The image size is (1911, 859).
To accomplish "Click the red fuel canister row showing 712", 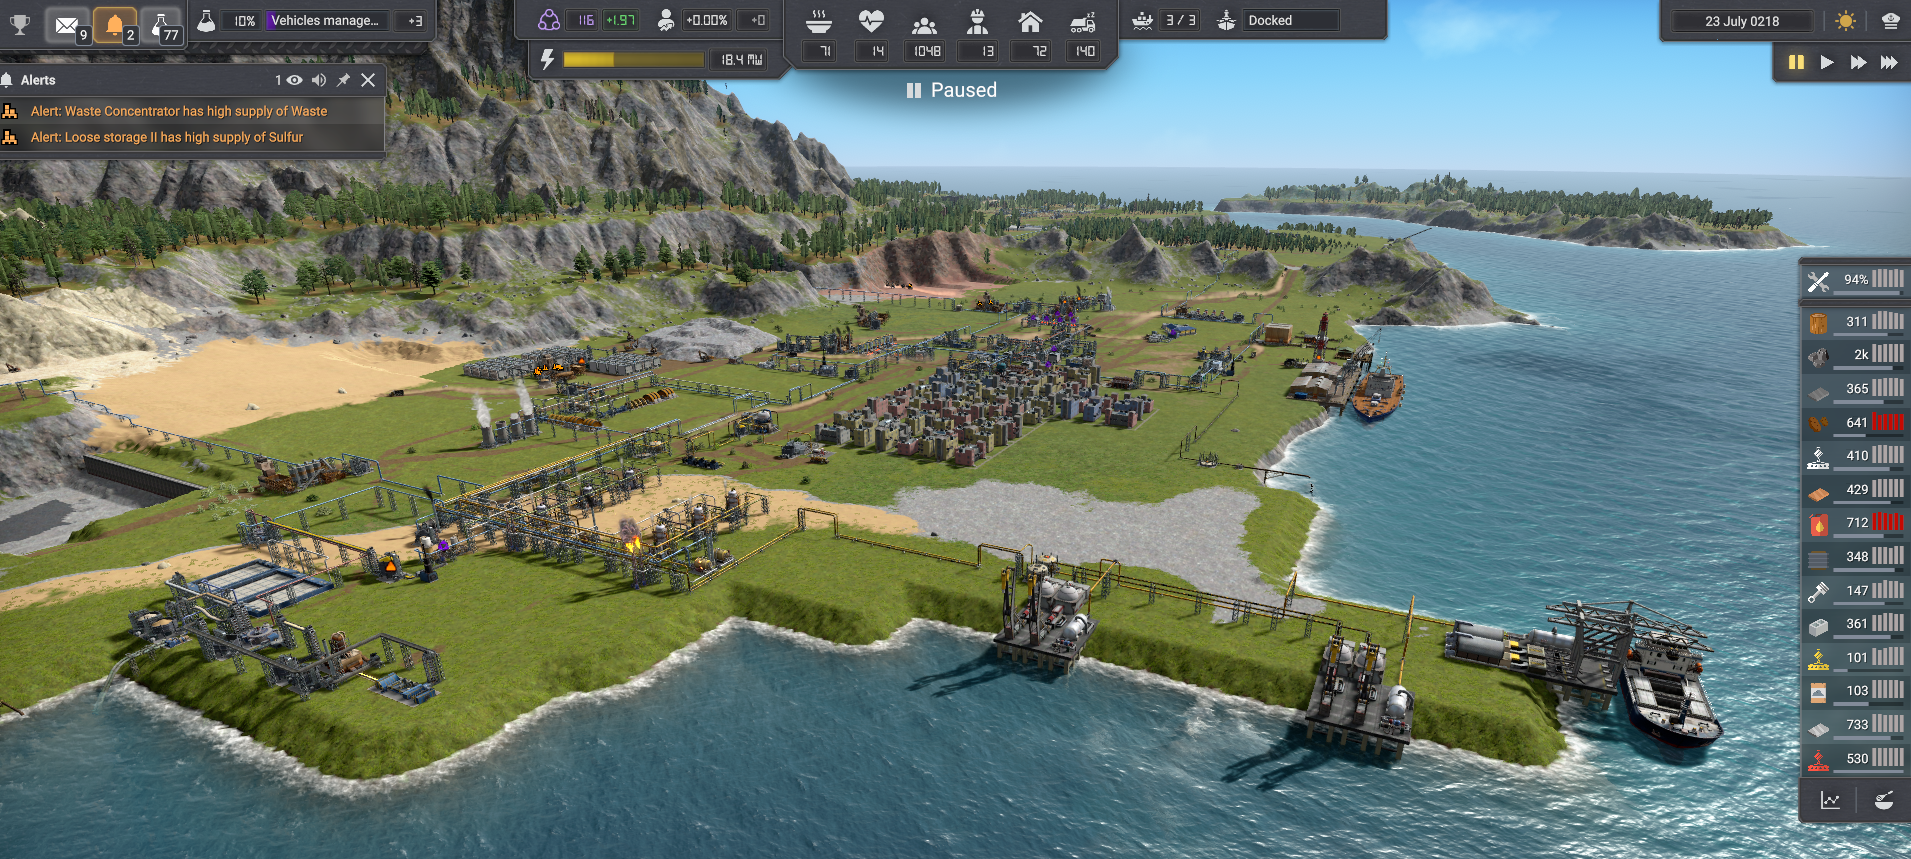I will coord(1855,522).
